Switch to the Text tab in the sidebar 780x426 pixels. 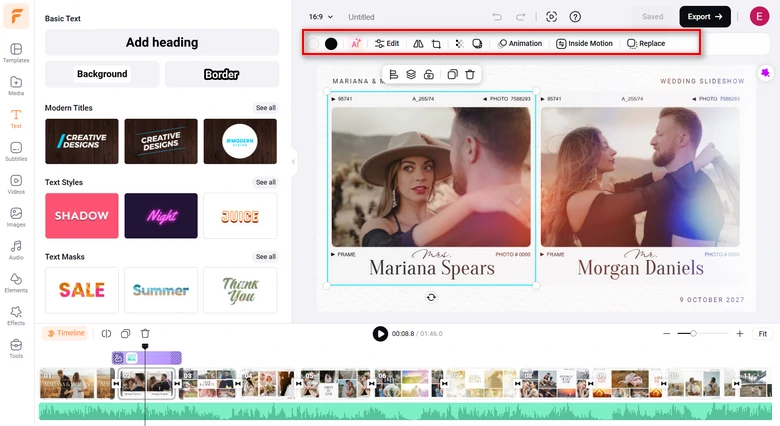pyautogui.click(x=16, y=118)
